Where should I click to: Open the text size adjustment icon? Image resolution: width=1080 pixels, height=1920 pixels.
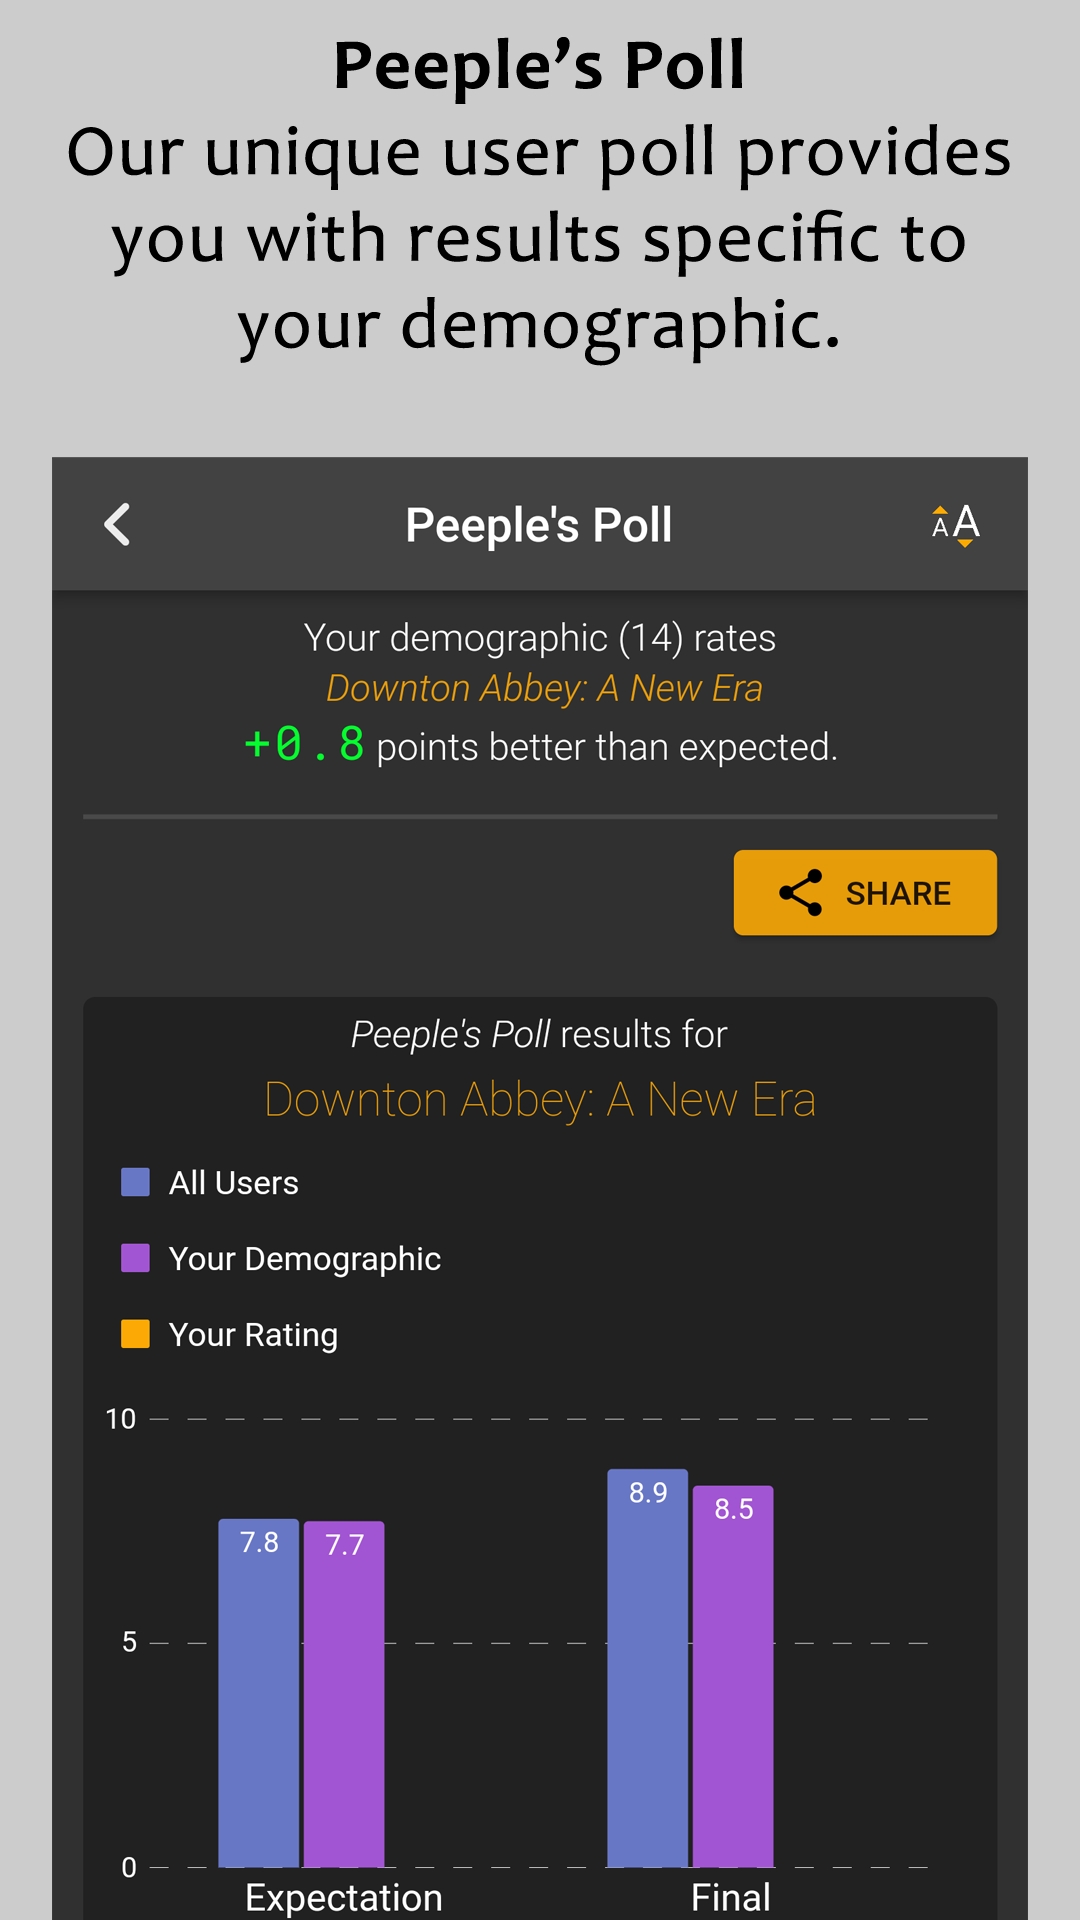pyautogui.click(x=955, y=525)
